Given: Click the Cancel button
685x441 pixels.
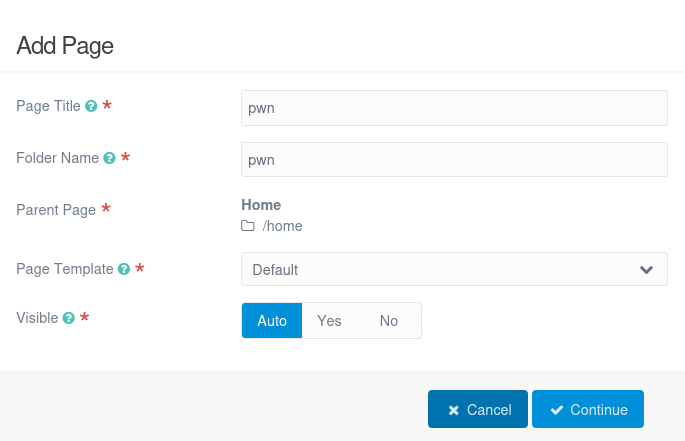Looking at the screenshot, I should pos(478,409).
